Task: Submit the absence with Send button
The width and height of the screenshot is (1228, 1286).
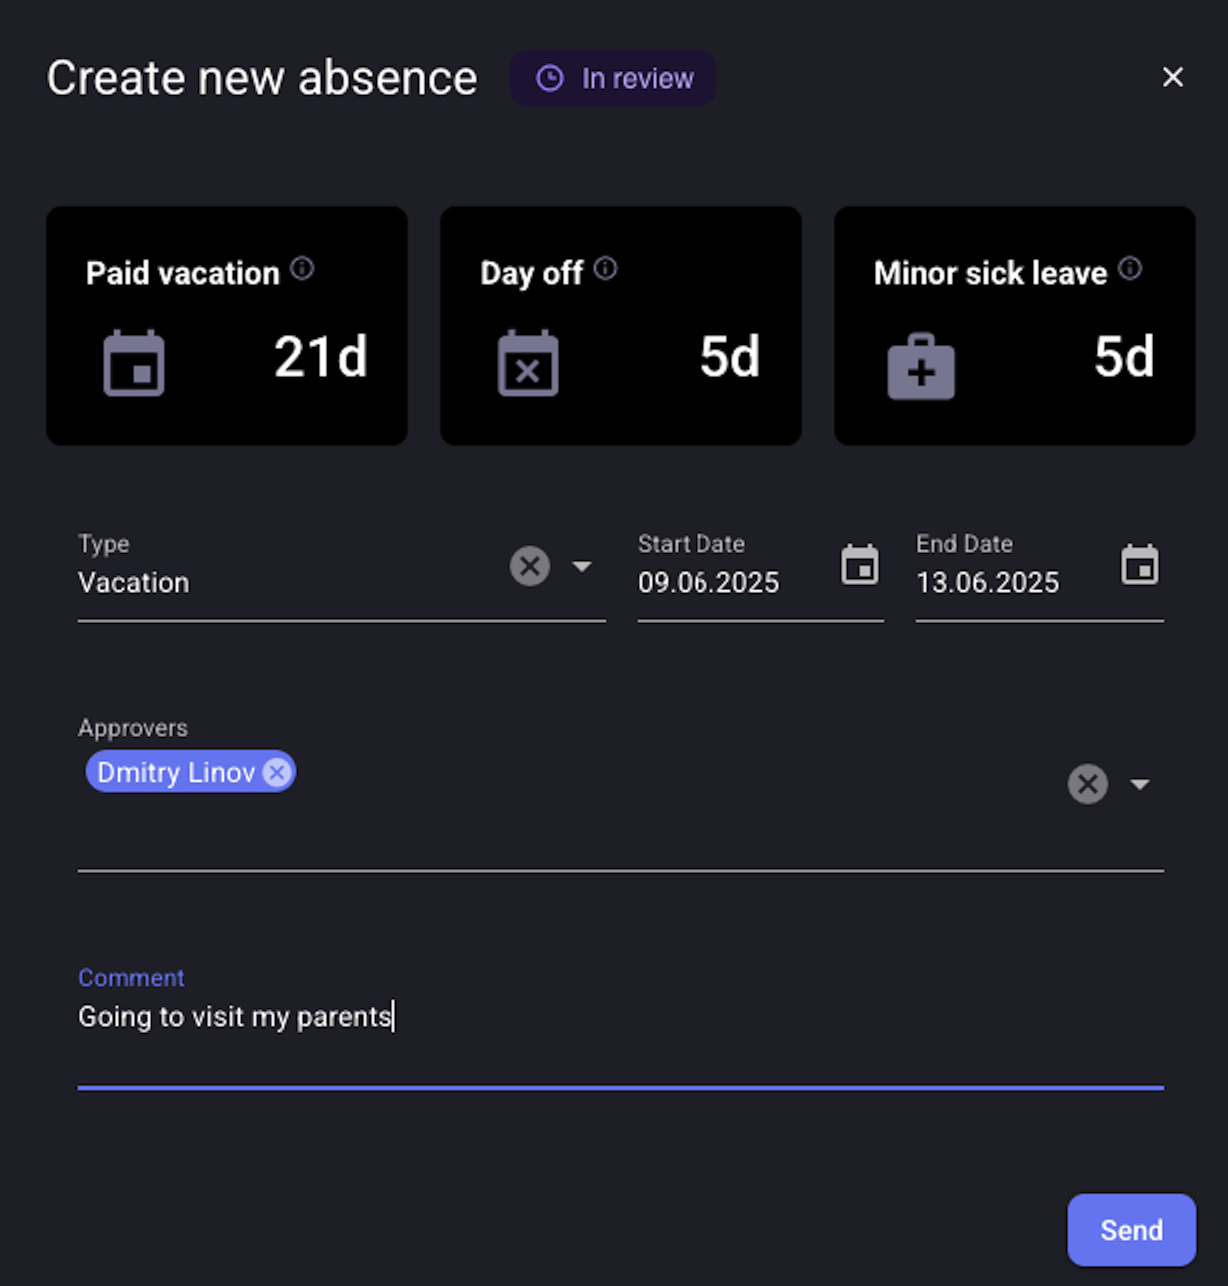Action: click(x=1132, y=1230)
